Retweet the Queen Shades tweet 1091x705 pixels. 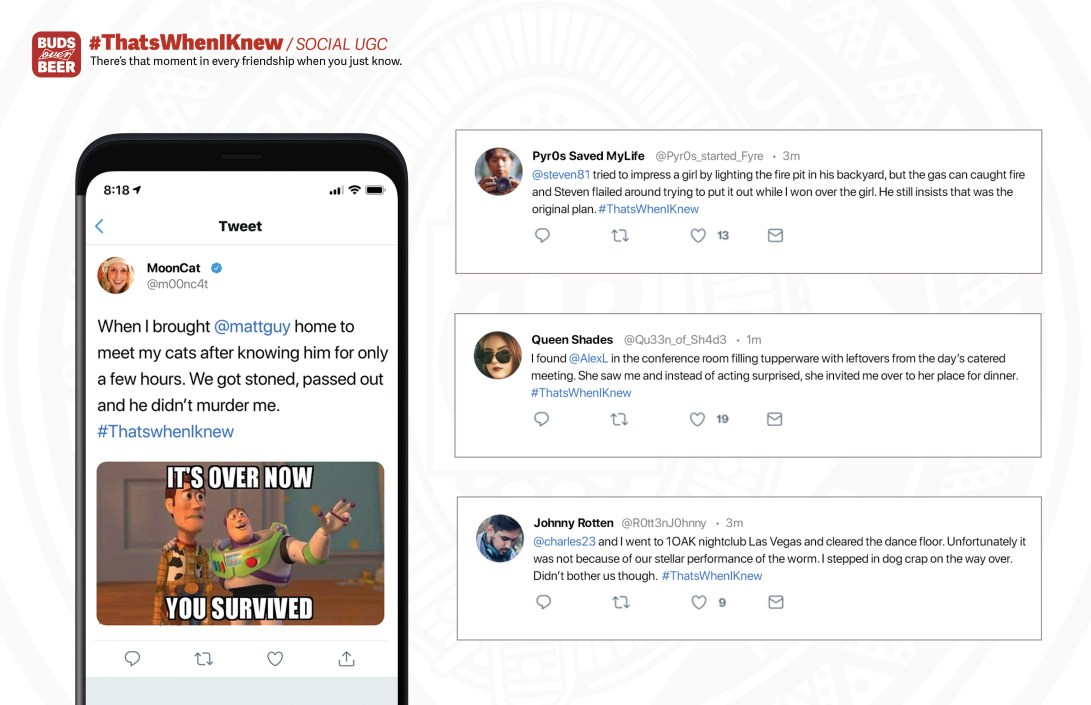tap(619, 419)
